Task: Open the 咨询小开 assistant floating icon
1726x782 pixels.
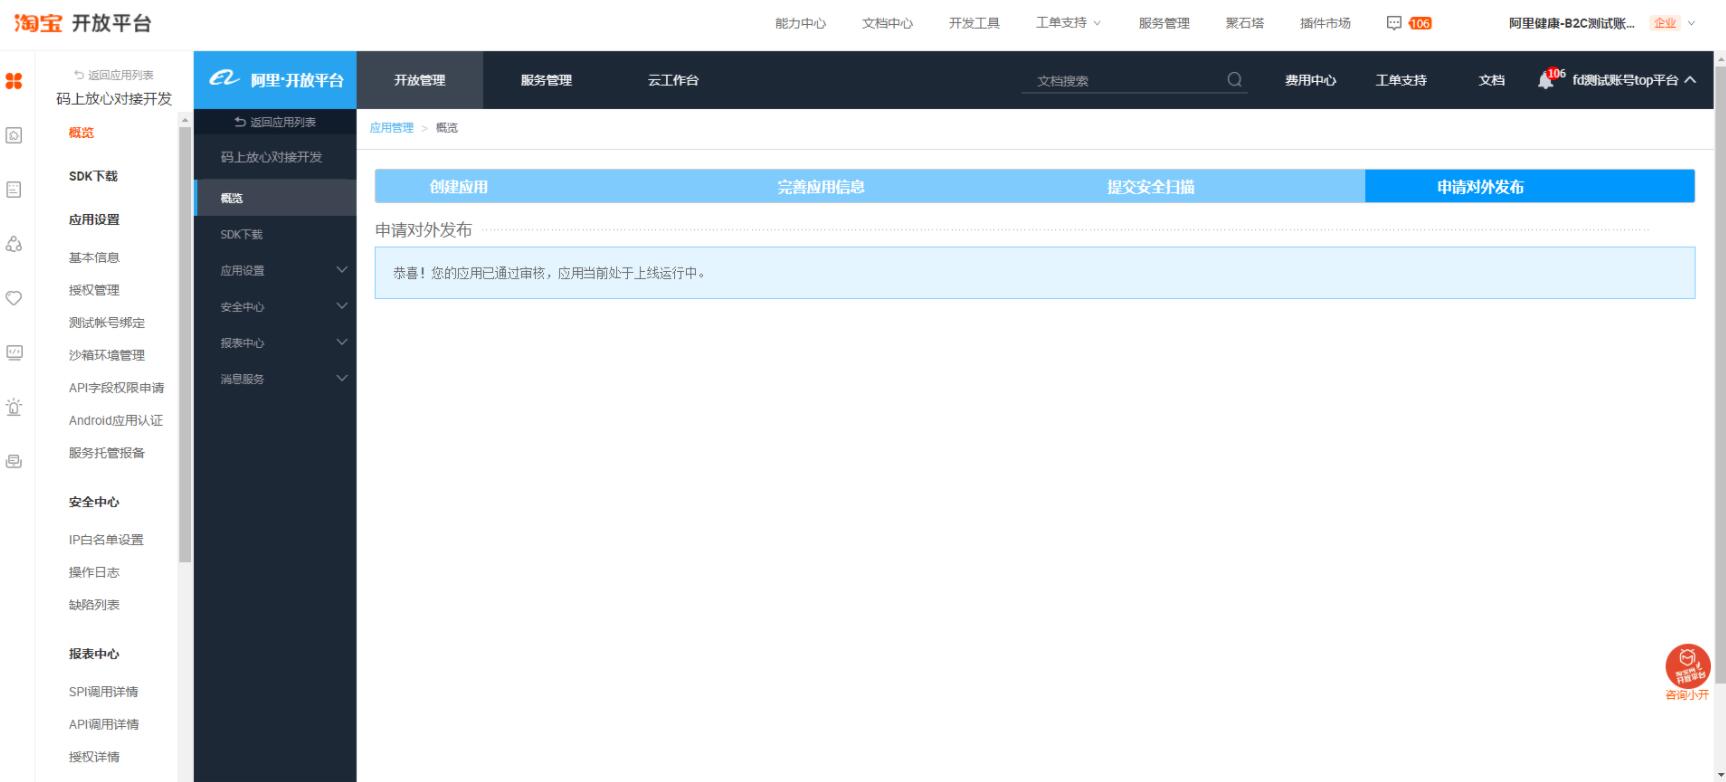Action: [1687, 667]
